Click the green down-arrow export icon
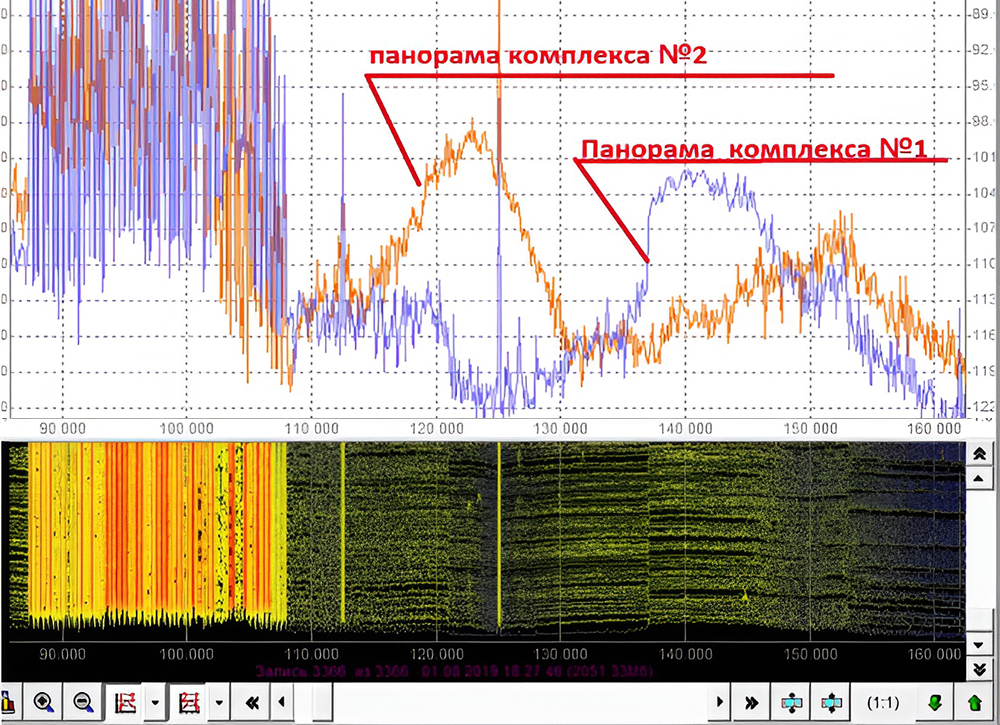The width and height of the screenshot is (1000, 725). pos(935,703)
